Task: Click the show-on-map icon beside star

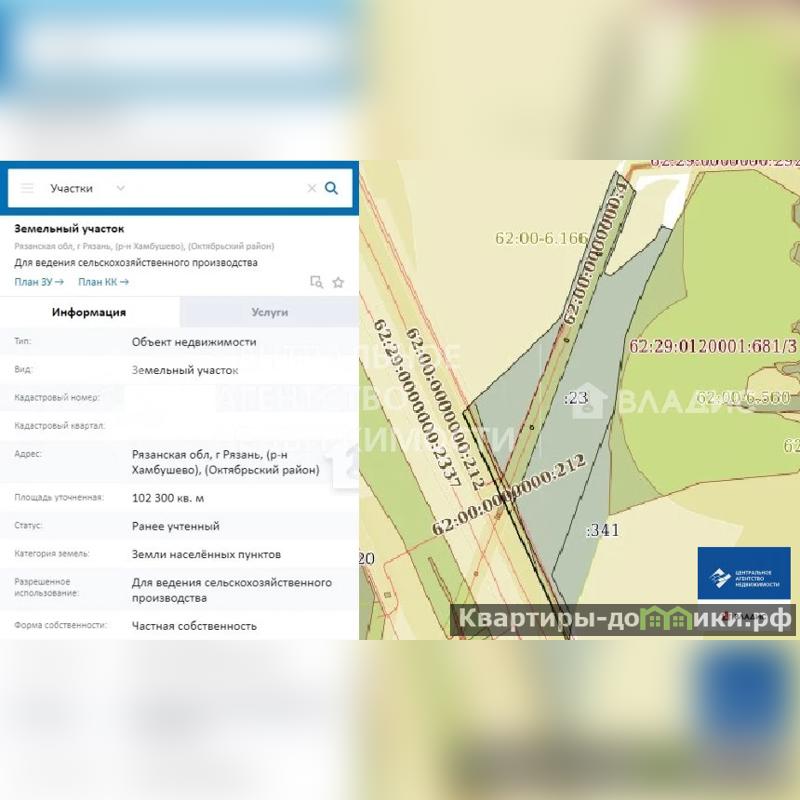Action: (316, 282)
